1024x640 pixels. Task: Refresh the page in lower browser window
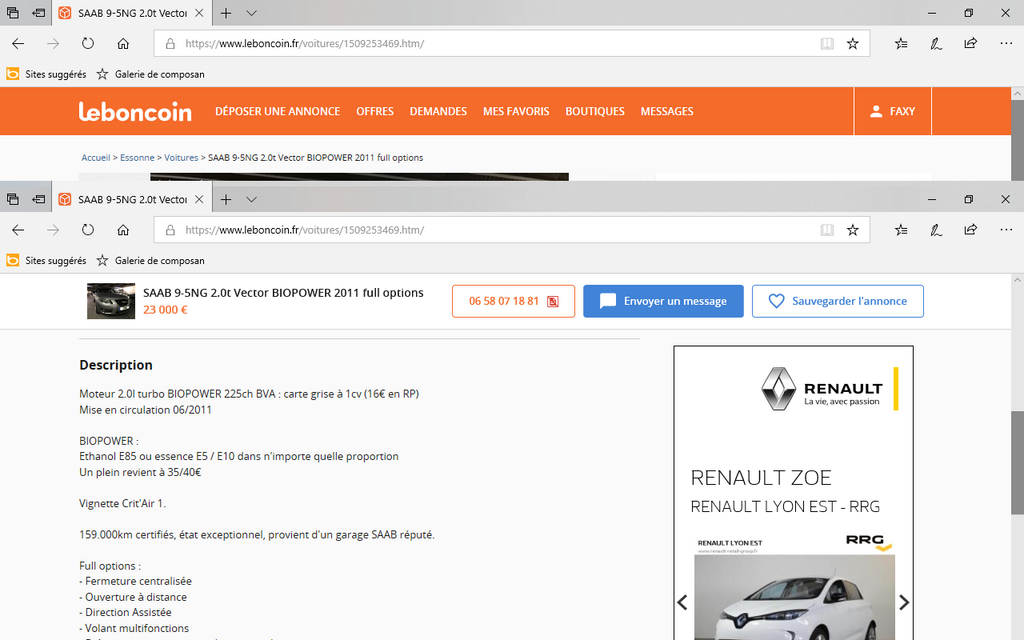(88, 230)
